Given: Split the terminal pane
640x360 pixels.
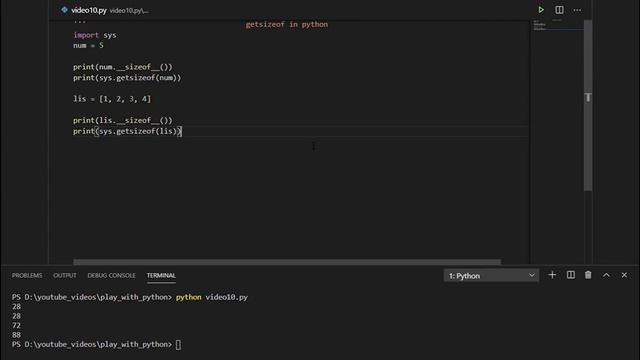Looking at the screenshot, I should [571, 275].
